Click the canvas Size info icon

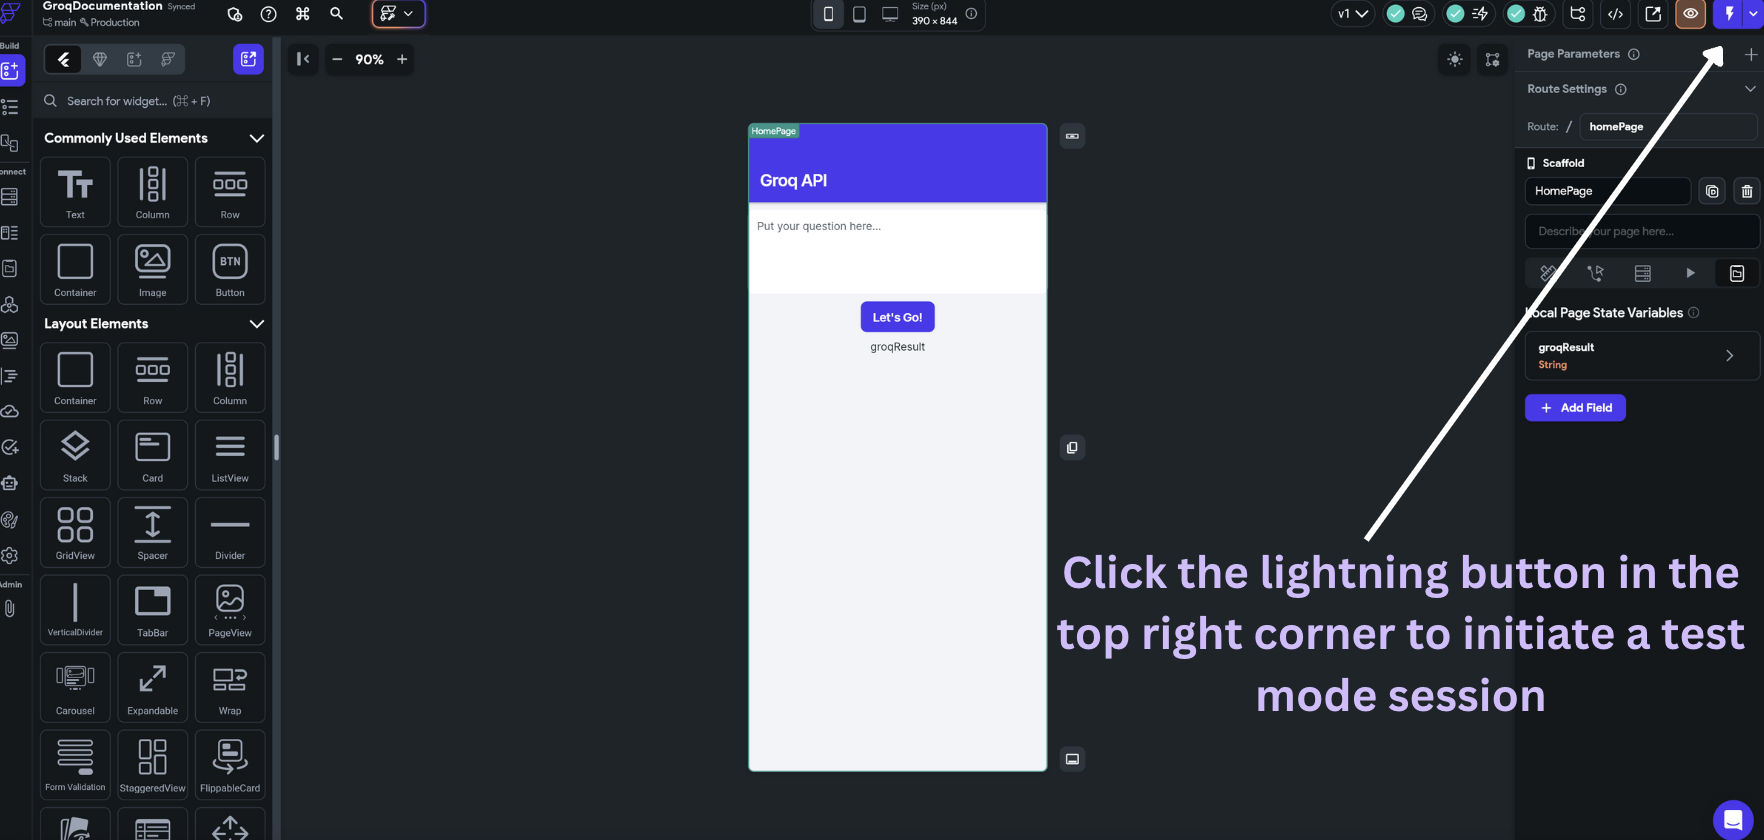pos(971,14)
